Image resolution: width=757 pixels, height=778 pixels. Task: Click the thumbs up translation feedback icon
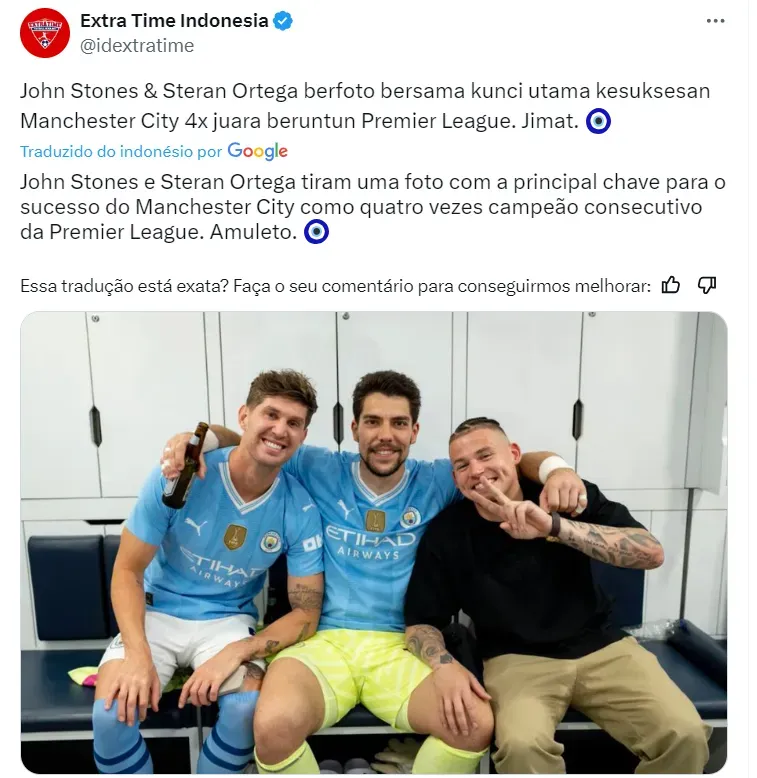(671, 286)
